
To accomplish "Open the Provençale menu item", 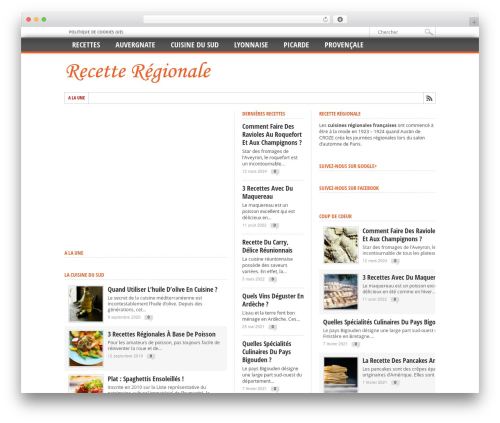I will (344, 45).
